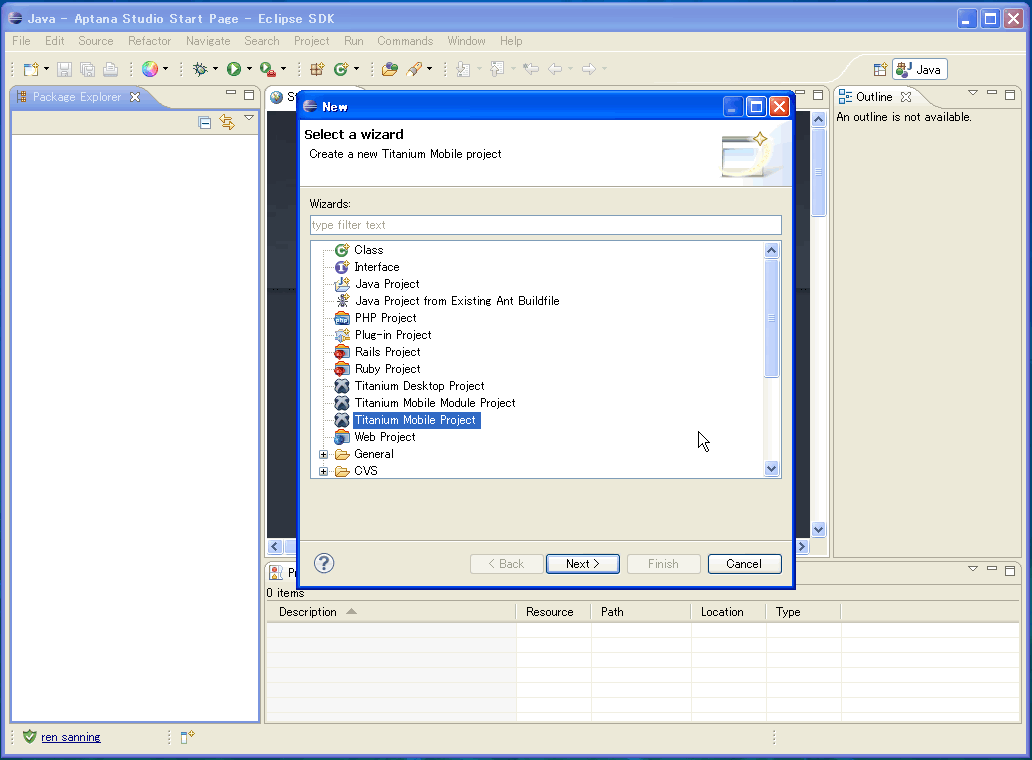Screen dimensions: 1032x760
Task: Select Class in the wizard list
Action: (x=369, y=250)
